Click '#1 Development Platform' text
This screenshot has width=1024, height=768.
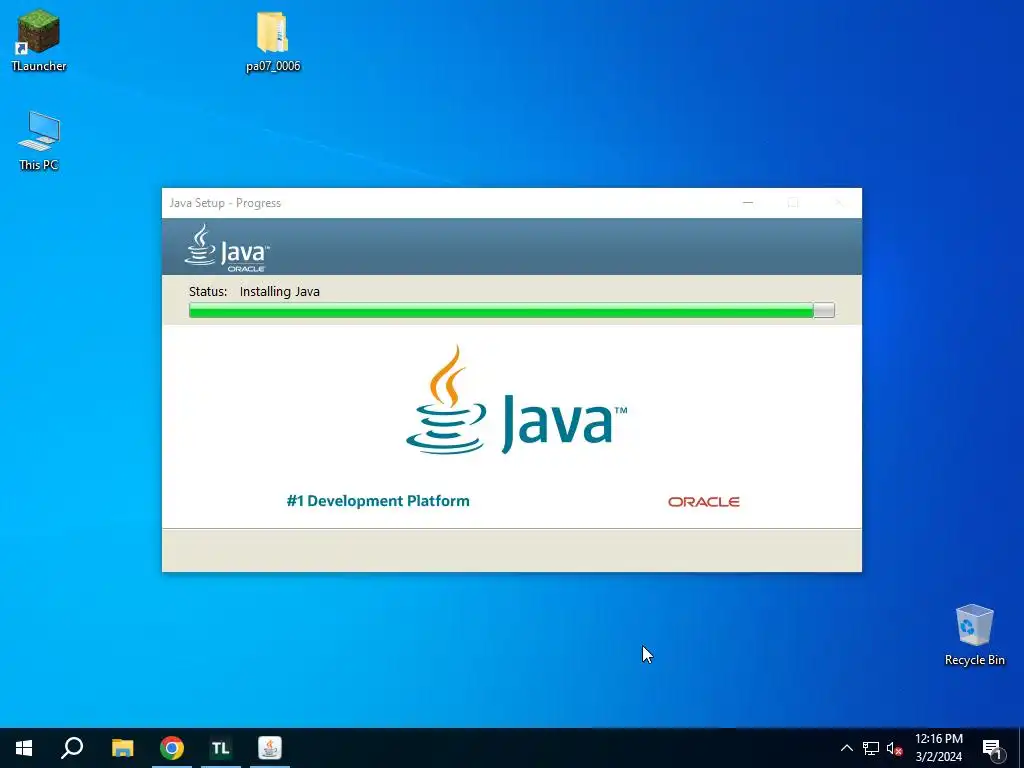pos(378,501)
